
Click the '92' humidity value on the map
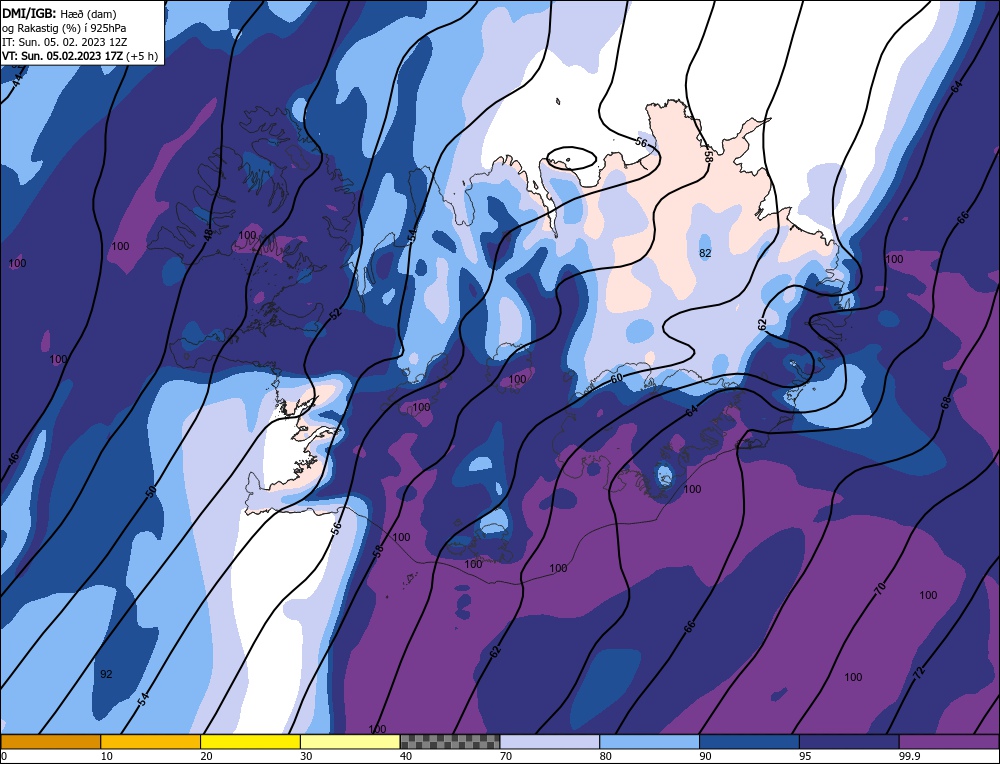point(107,674)
